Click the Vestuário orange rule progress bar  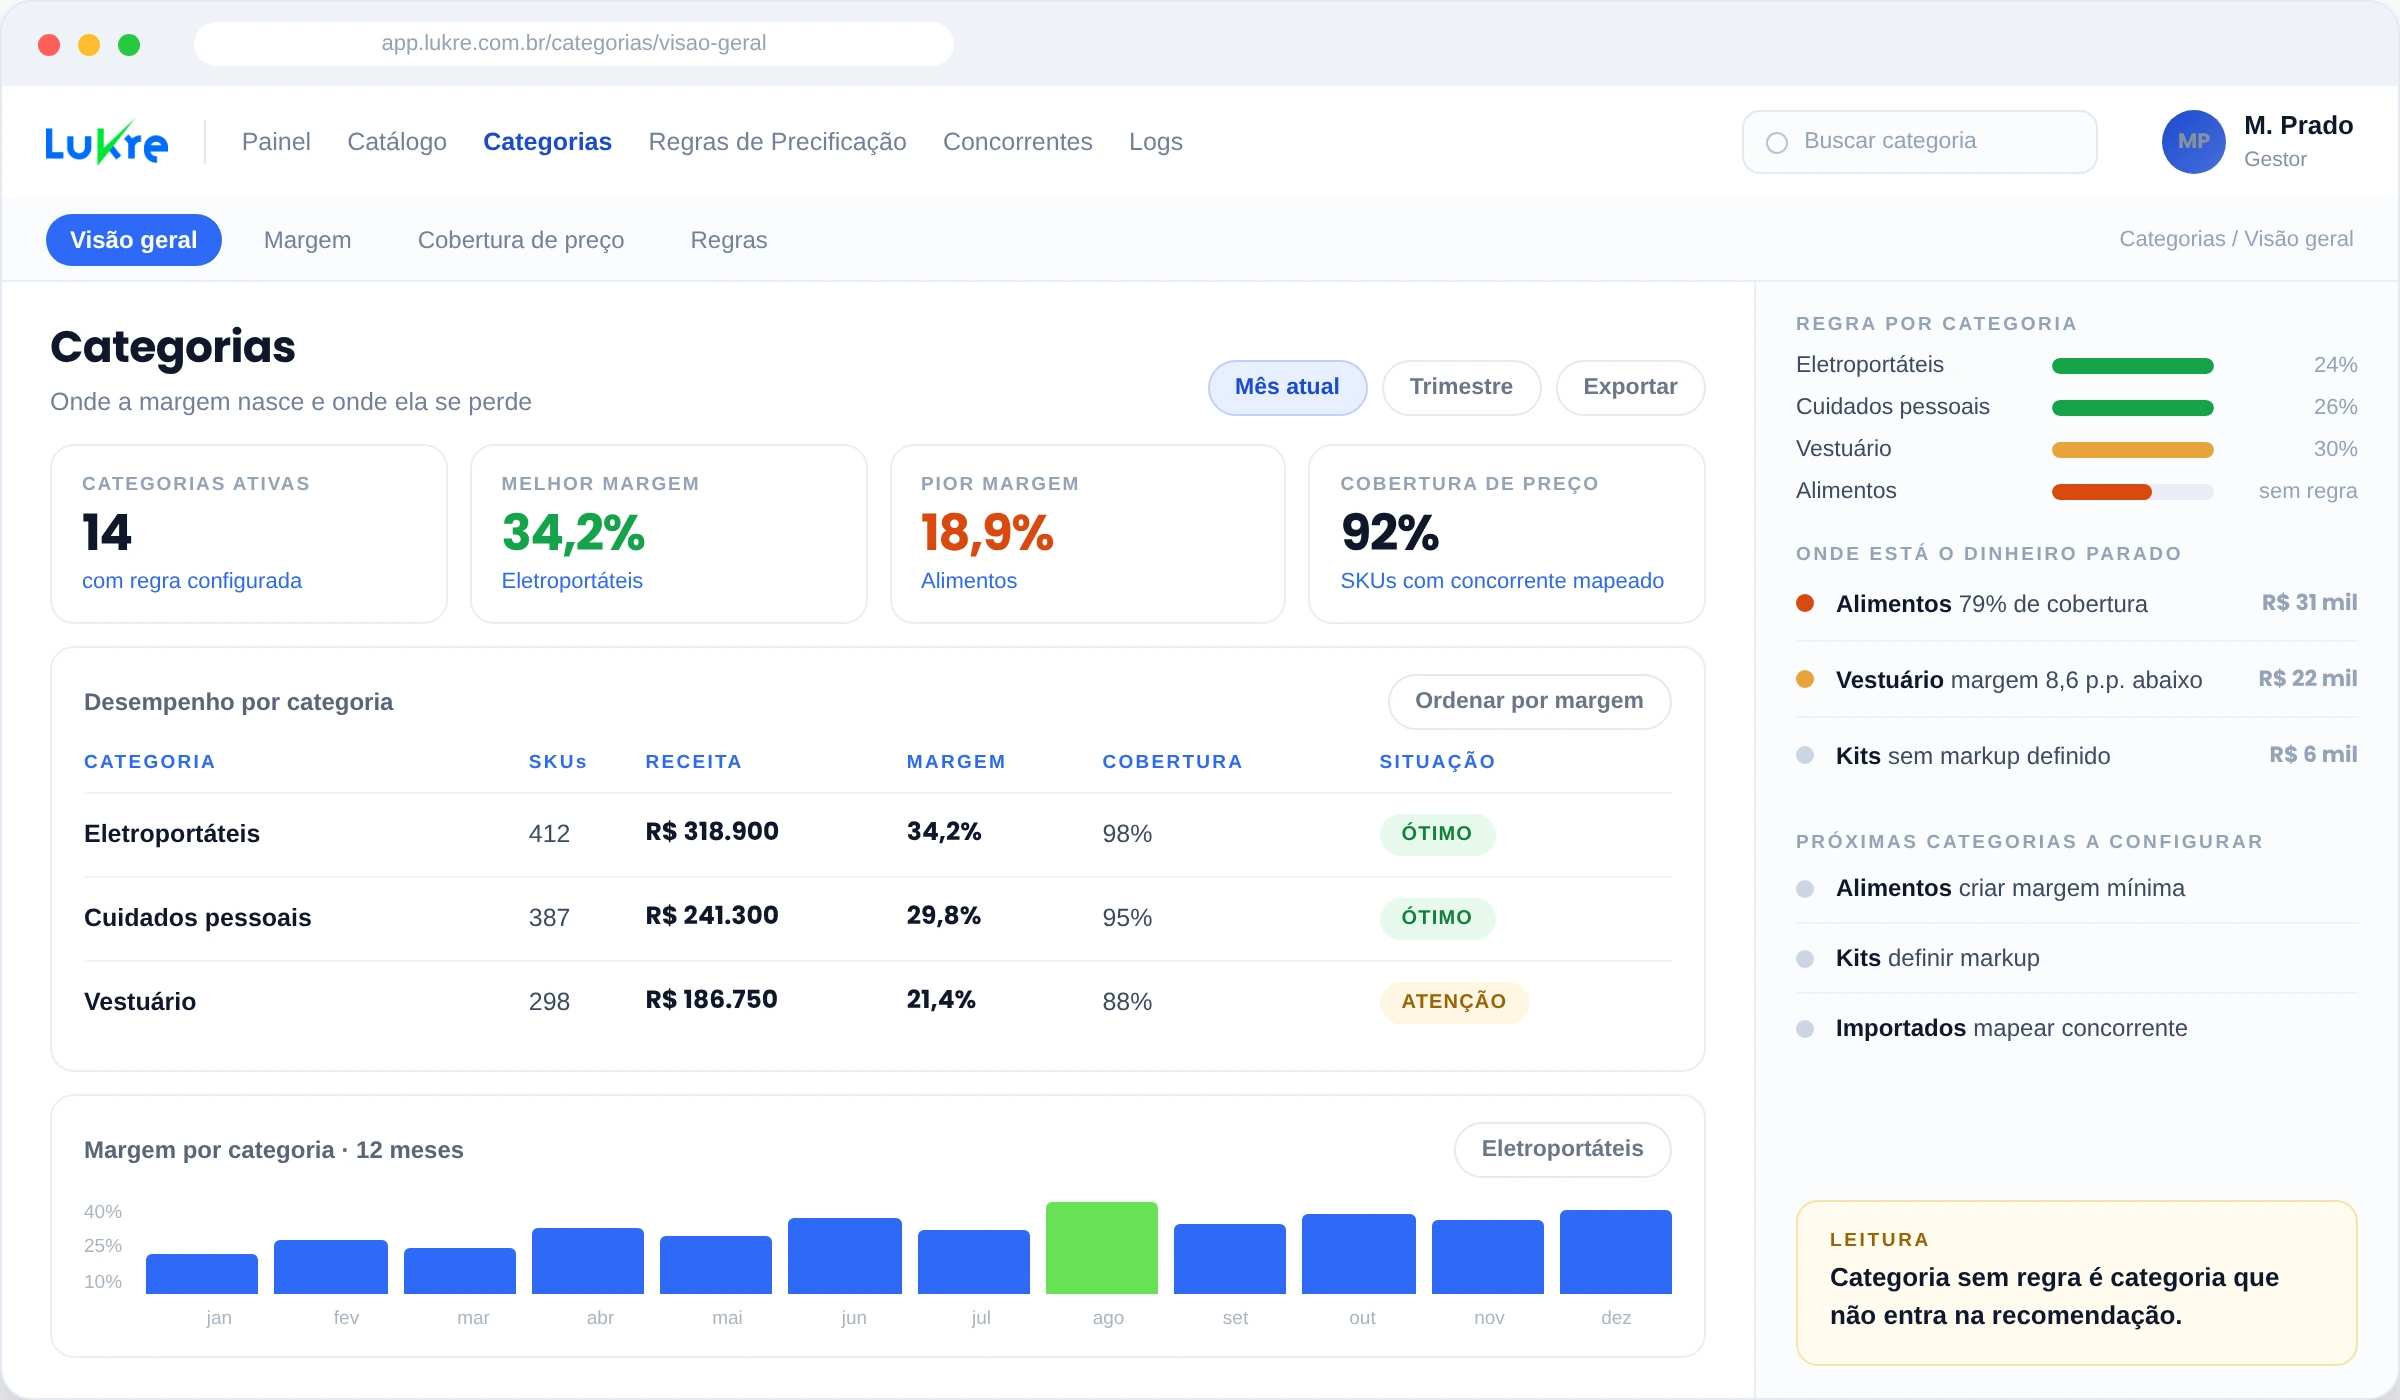click(x=2132, y=450)
